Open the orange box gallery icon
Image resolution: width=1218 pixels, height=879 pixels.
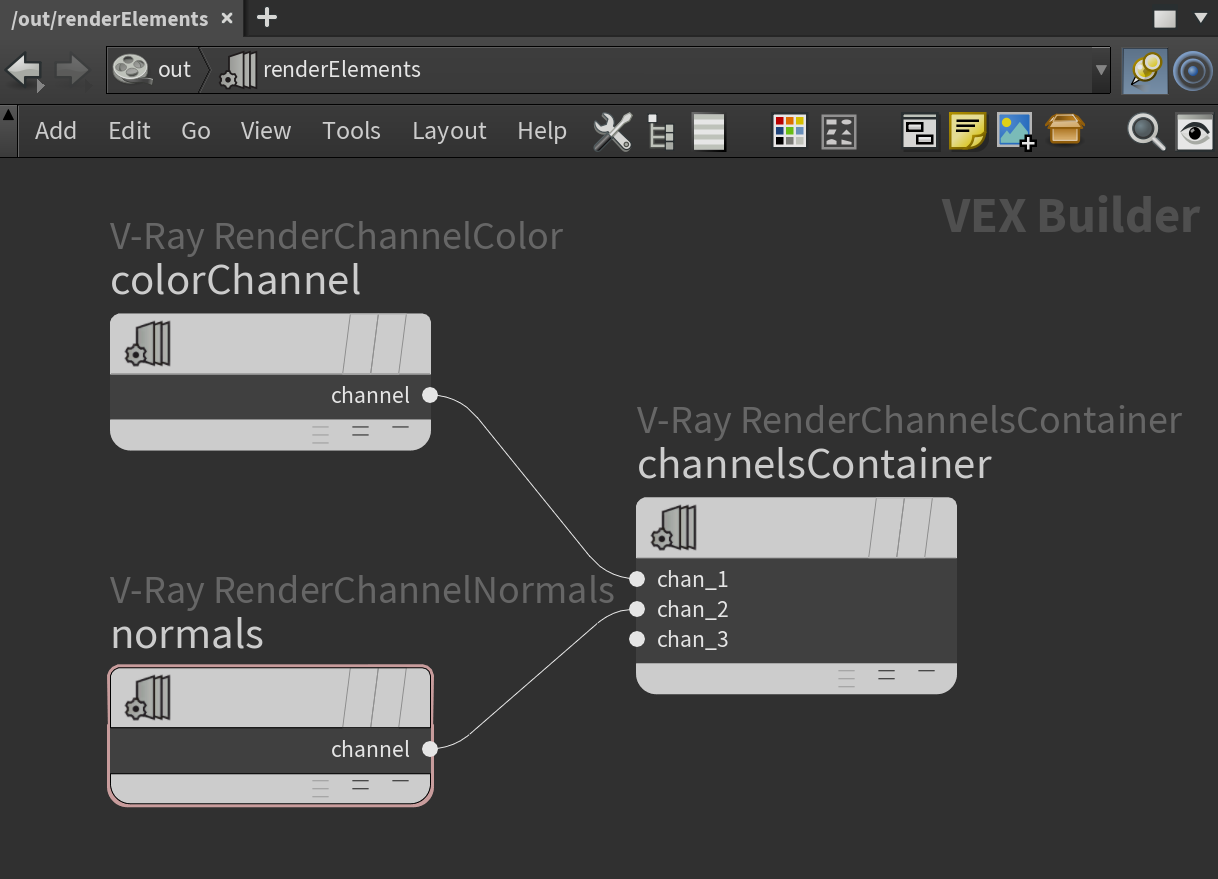(1065, 130)
